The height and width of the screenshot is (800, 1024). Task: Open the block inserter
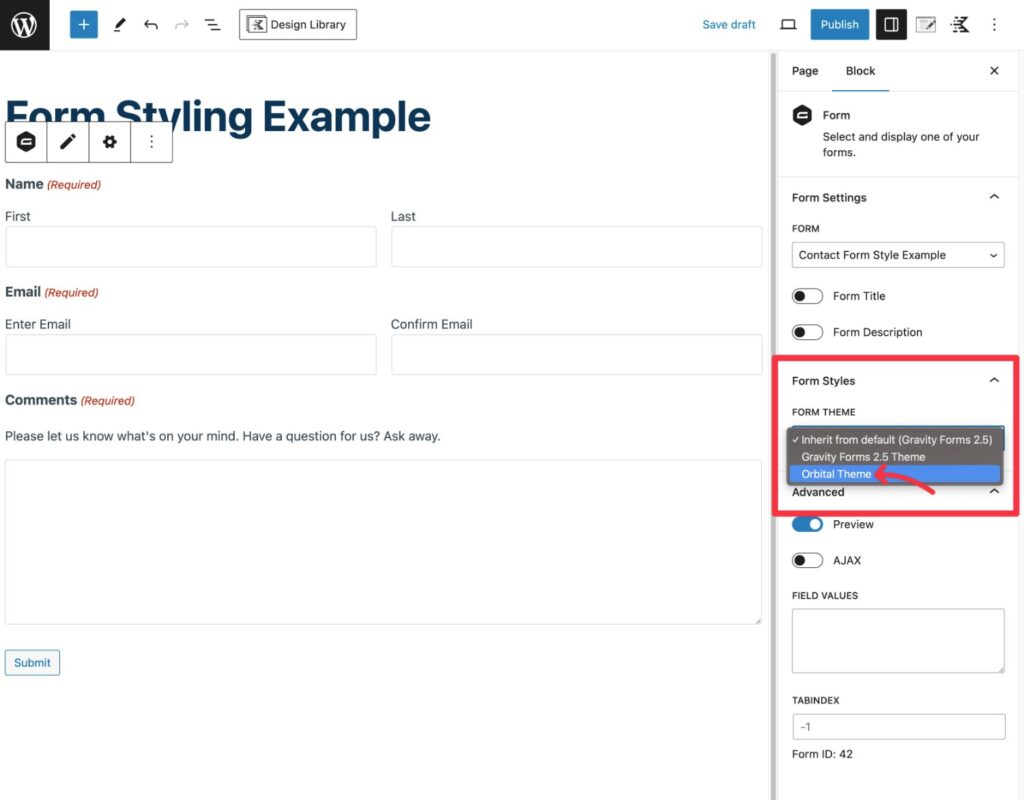pos(83,24)
